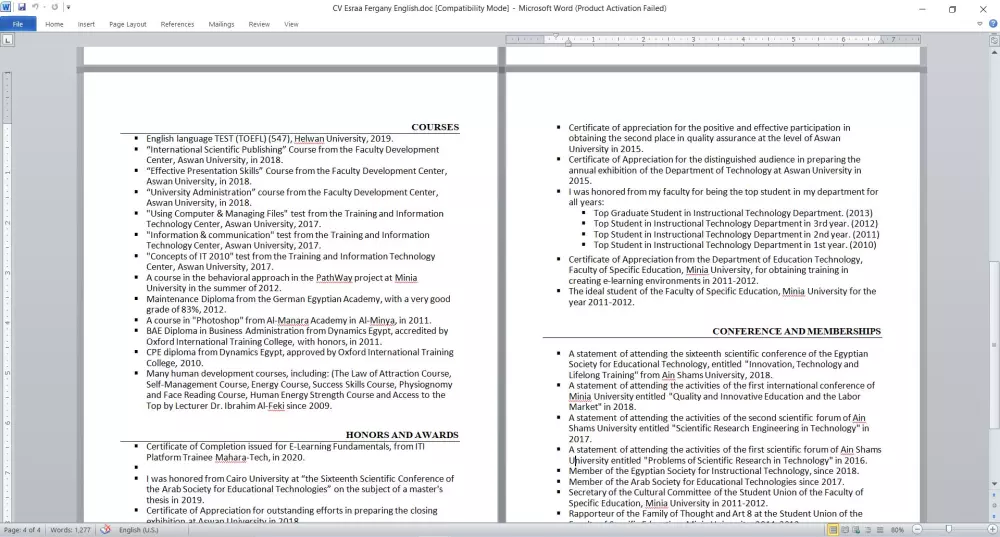Expand the minimized ribbon using the arrow

pyautogui.click(x=980, y=24)
